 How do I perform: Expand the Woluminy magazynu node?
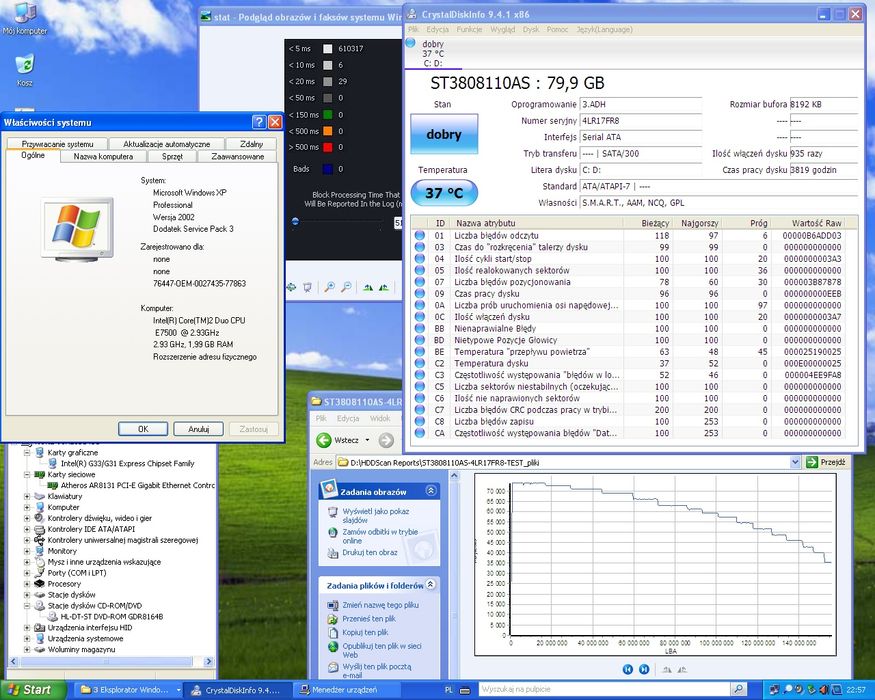pos(27,650)
